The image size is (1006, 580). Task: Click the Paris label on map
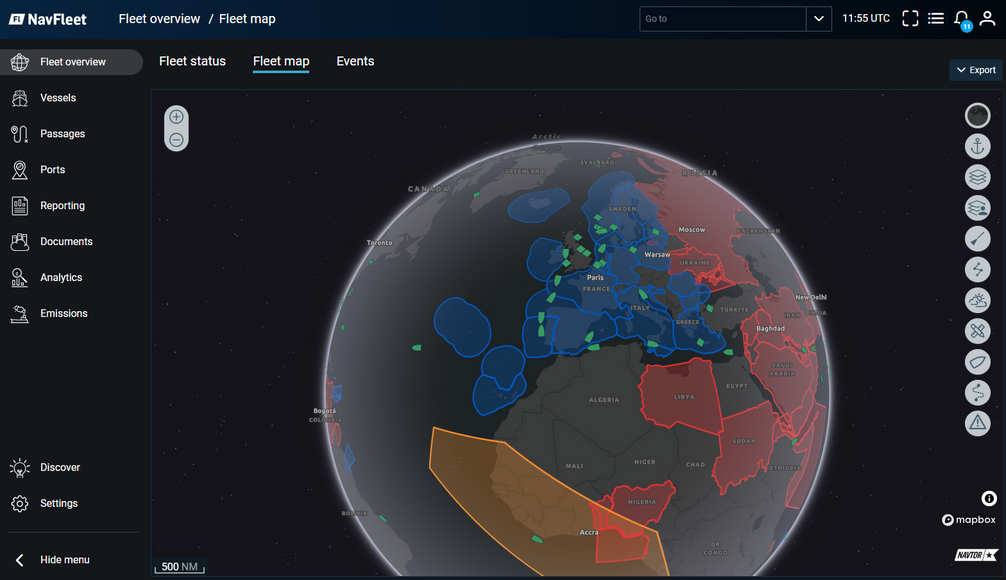pos(595,278)
